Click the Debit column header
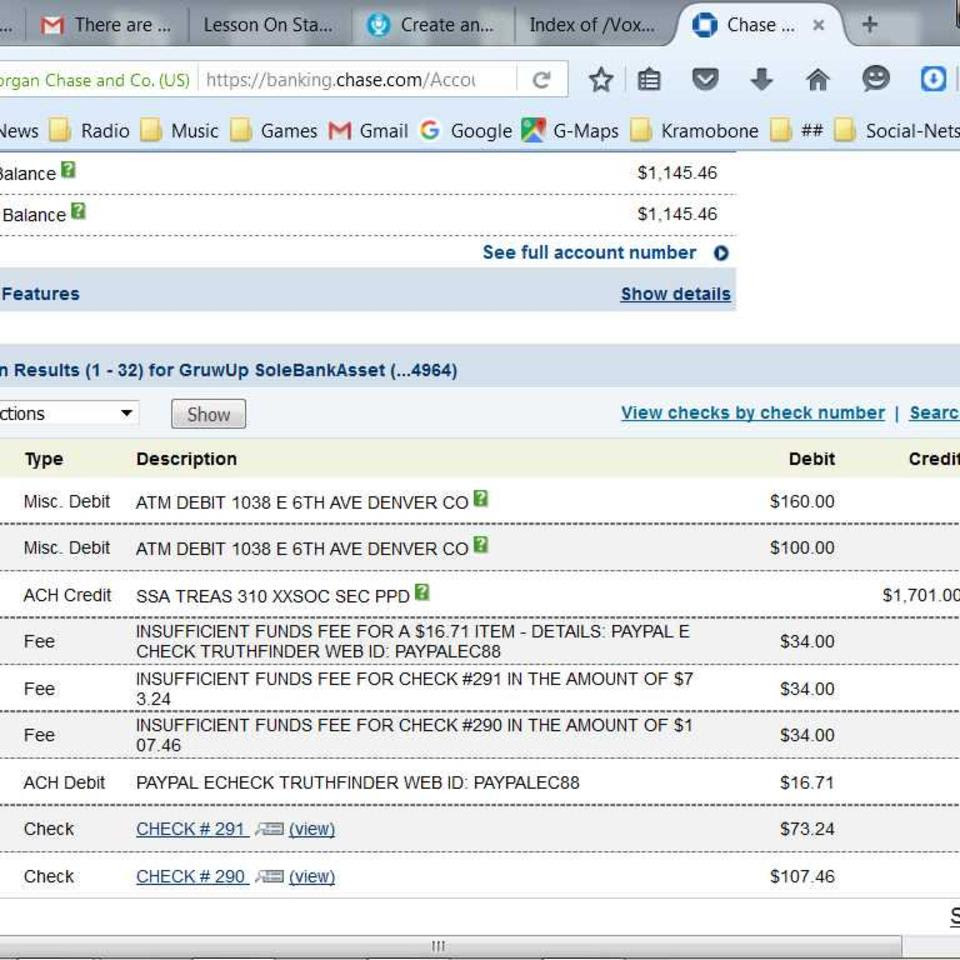The height and width of the screenshot is (960, 960). pos(811,459)
